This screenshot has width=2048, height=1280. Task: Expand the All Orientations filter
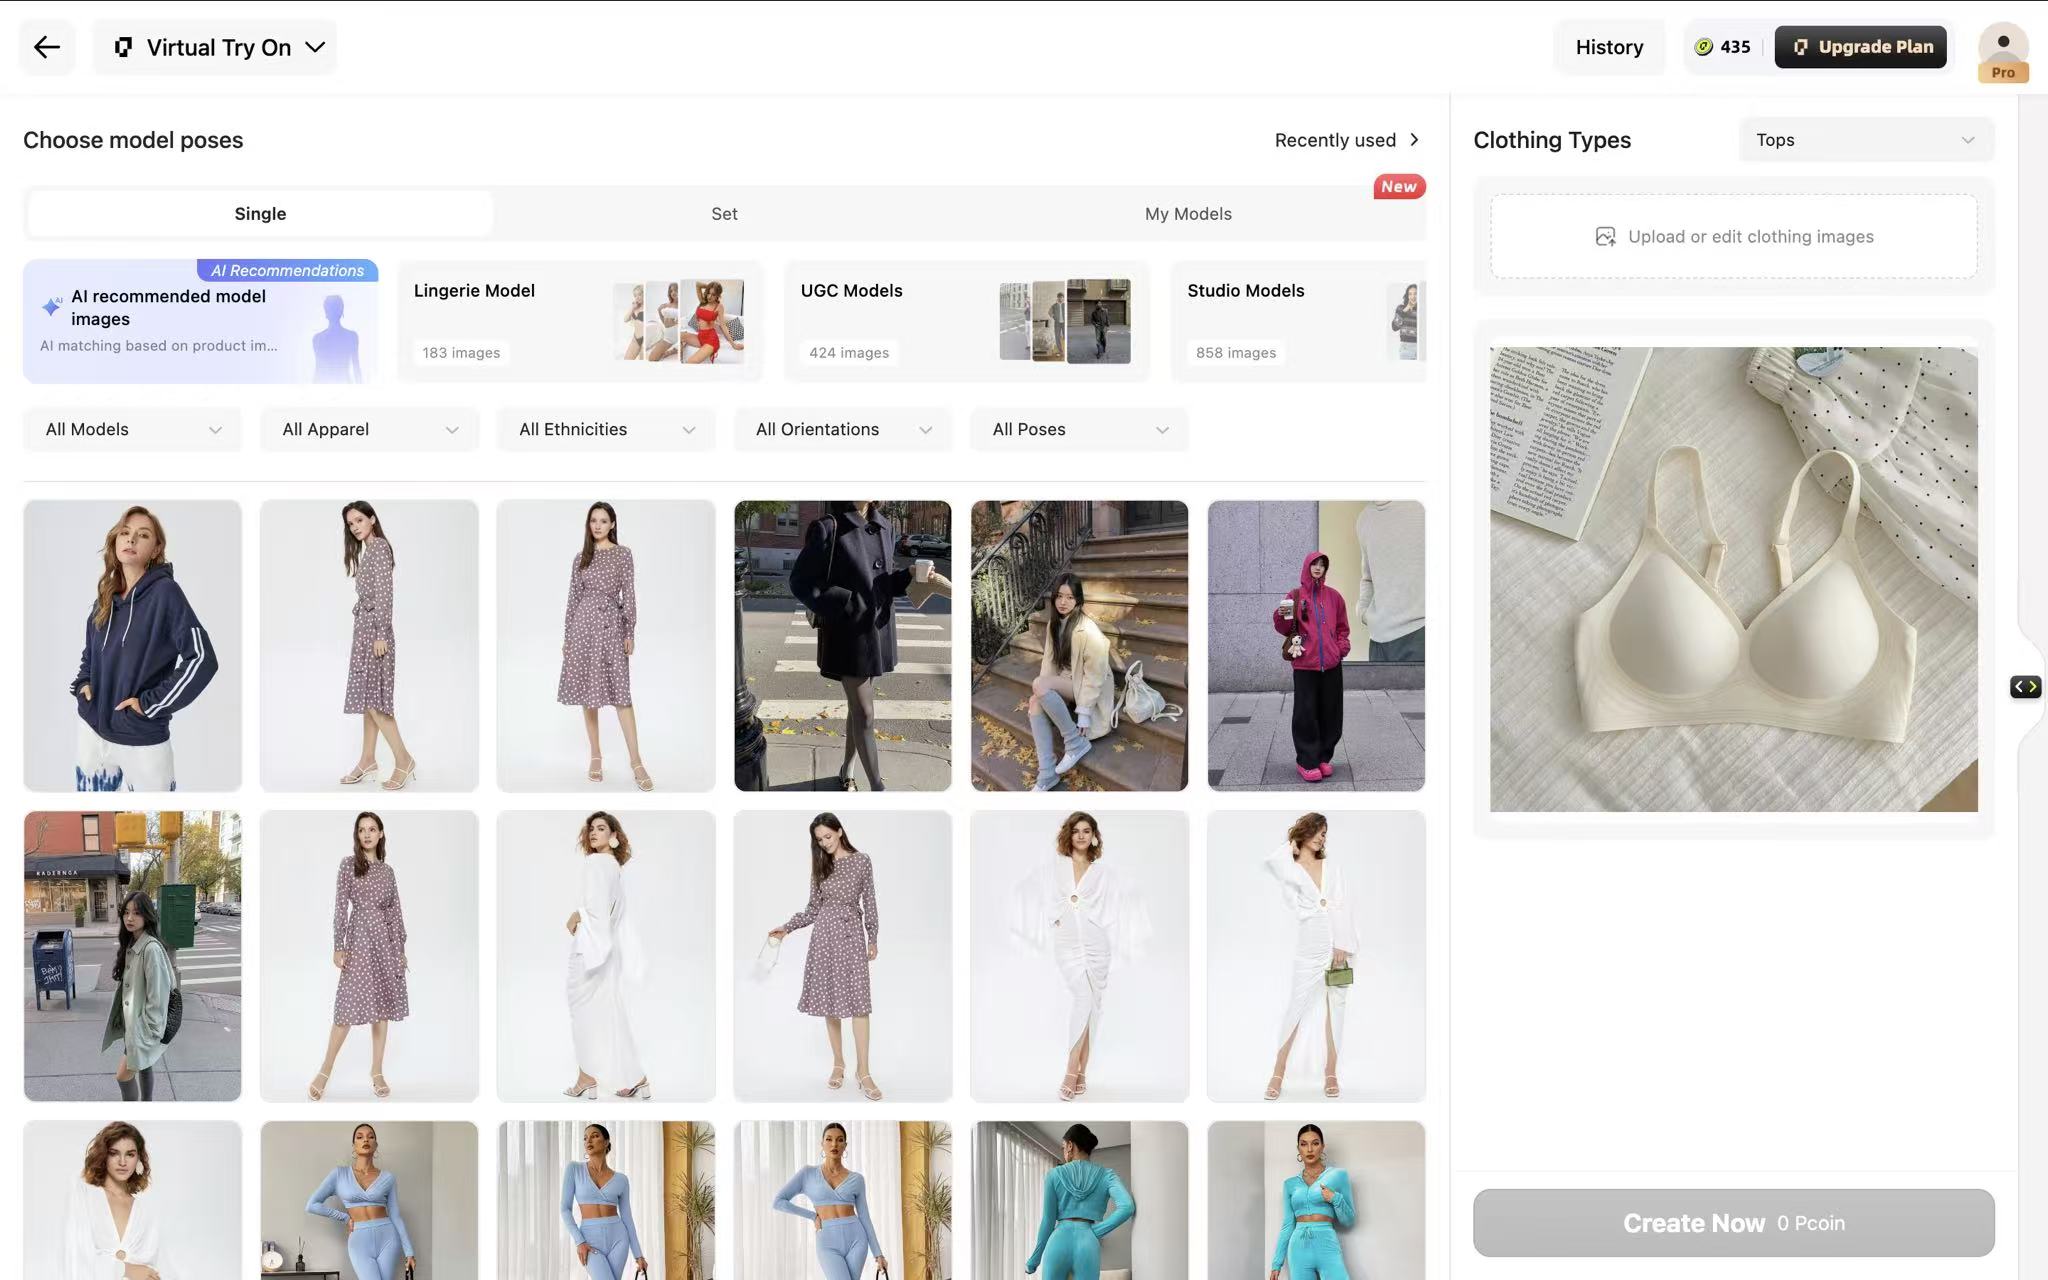(x=843, y=429)
